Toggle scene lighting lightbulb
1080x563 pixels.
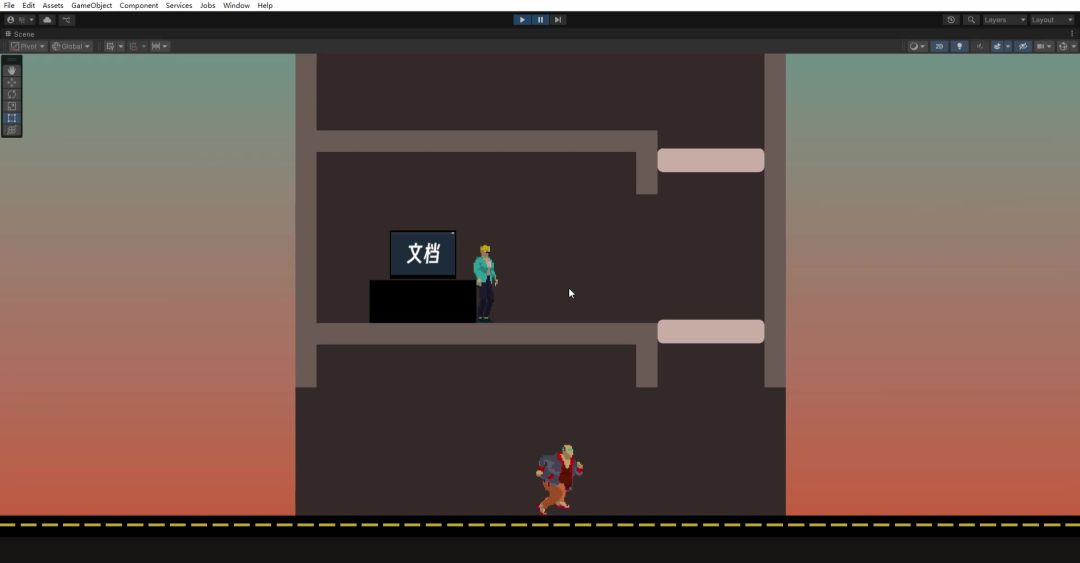coord(959,46)
